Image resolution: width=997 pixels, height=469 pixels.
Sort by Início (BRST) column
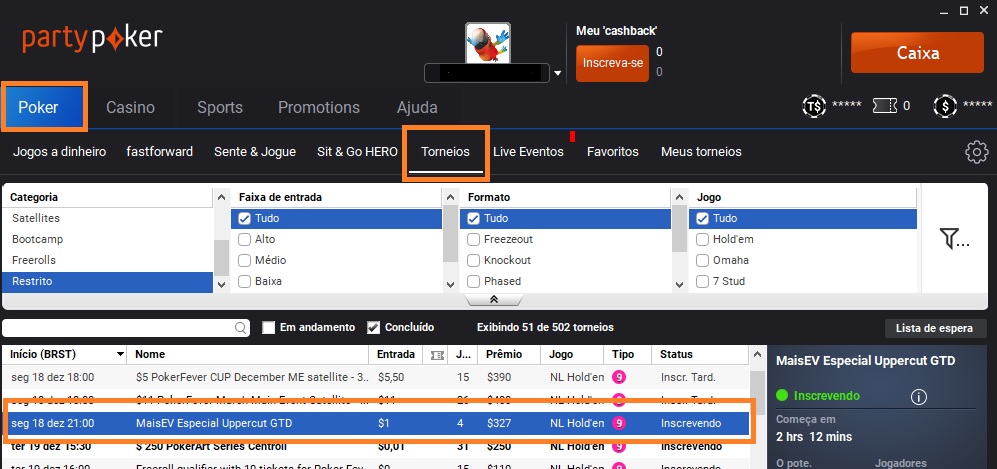64,354
